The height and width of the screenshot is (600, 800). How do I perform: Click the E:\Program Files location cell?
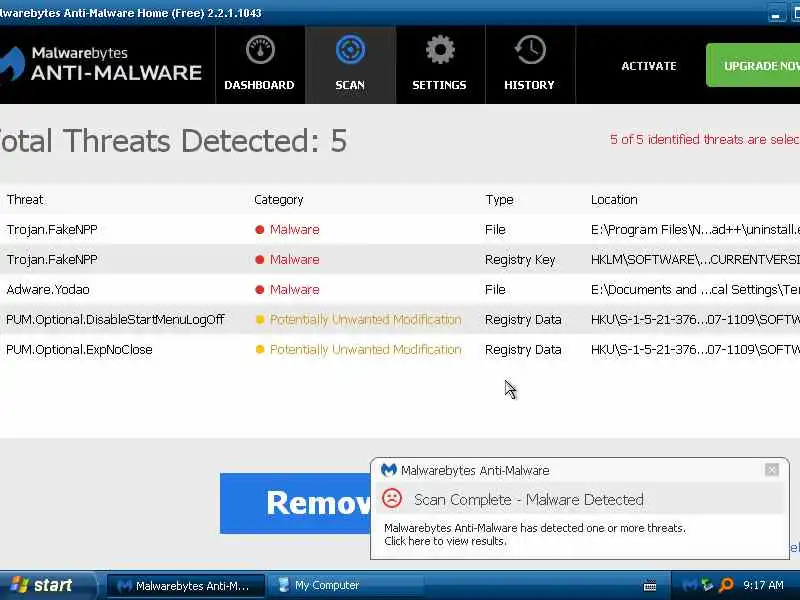click(695, 230)
